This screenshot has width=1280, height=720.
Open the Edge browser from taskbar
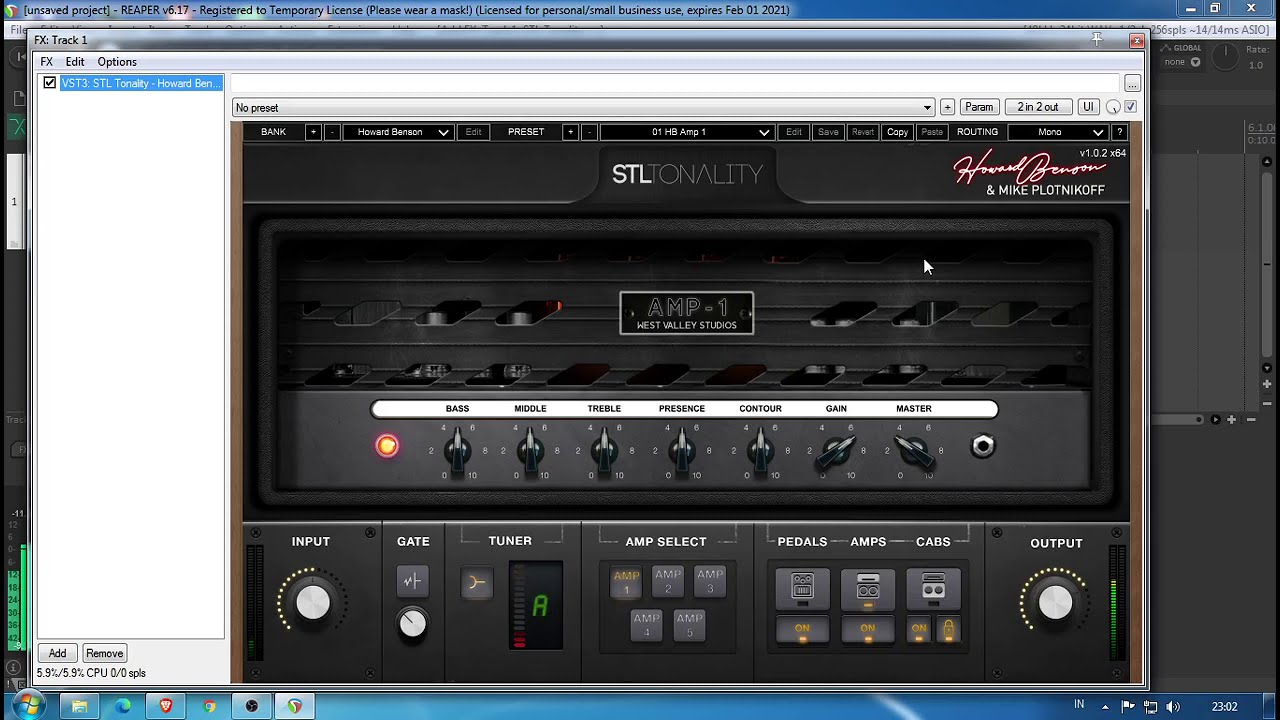[123, 706]
